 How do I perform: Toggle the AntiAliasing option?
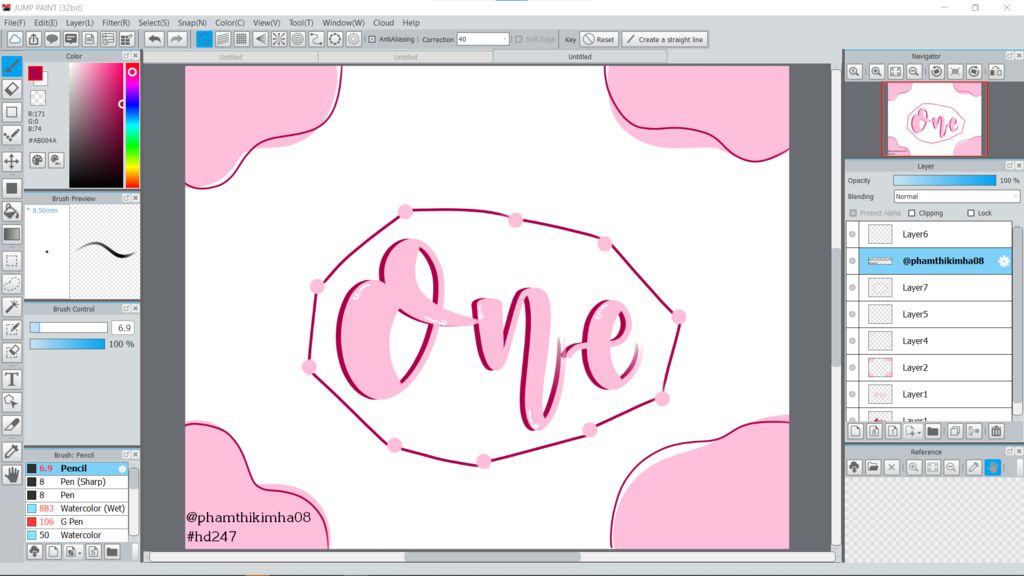pos(372,40)
